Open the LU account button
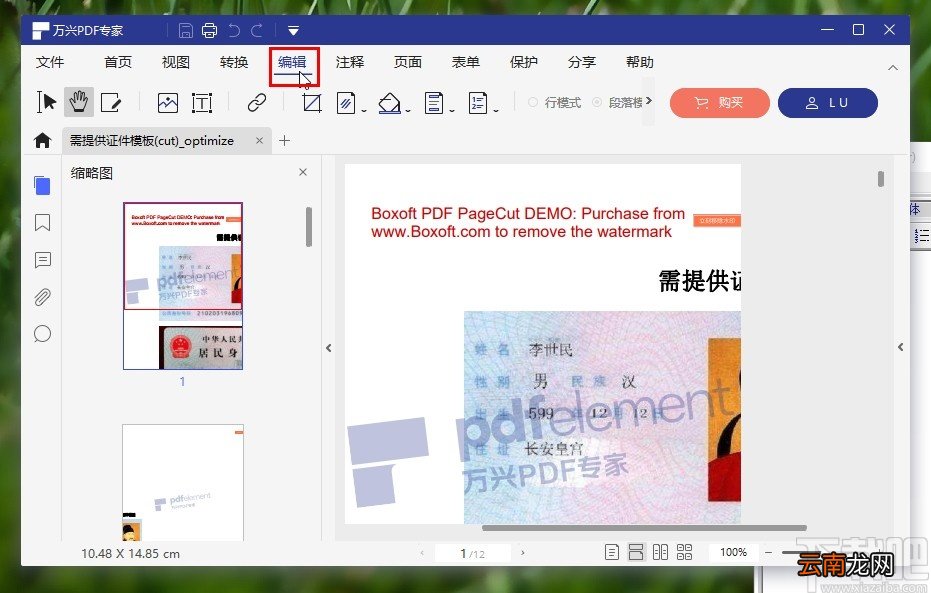 click(828, 103)
